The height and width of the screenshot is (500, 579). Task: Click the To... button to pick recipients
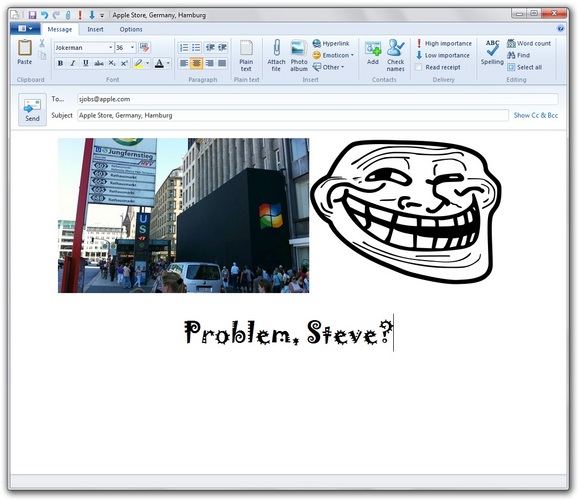pos(58,99)
